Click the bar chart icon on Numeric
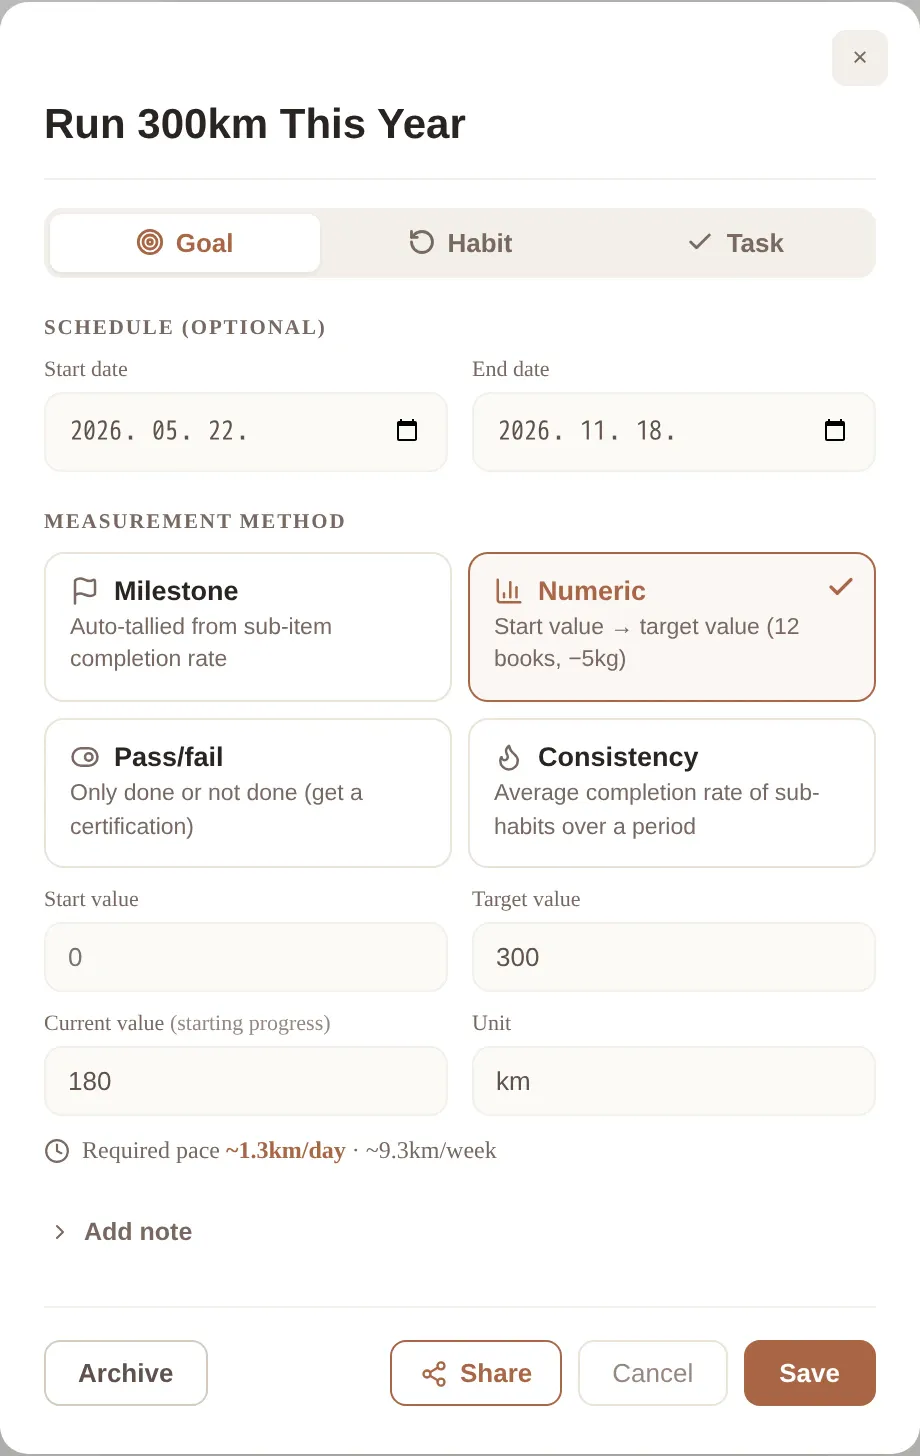Viewport: 920px width, 1456px height. pos(509,591)
